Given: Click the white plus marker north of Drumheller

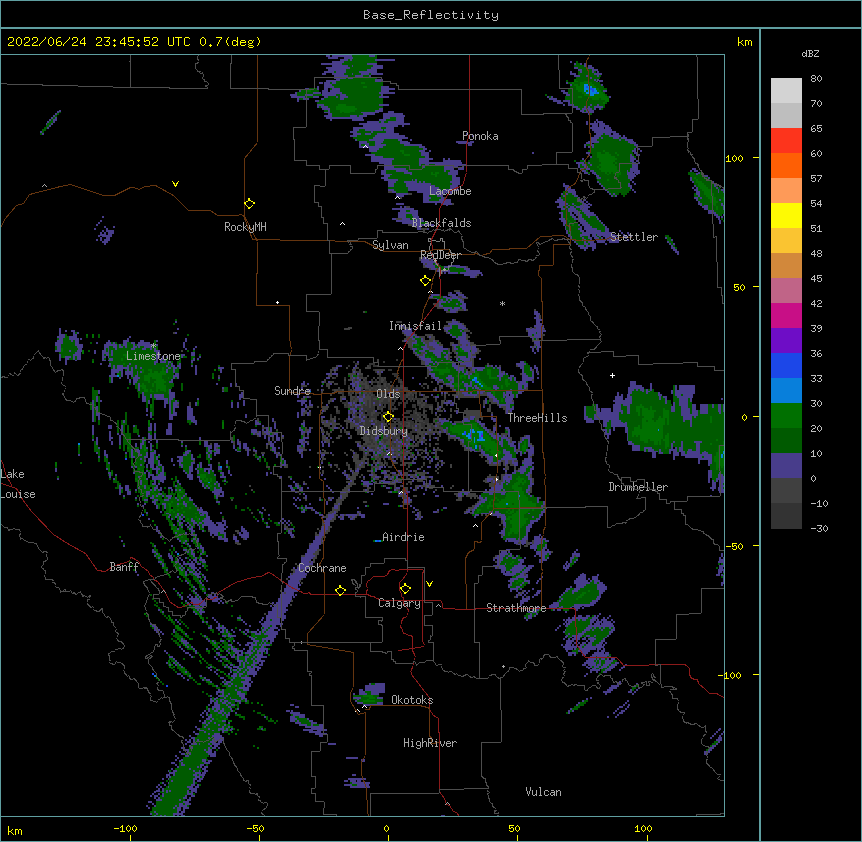Looking at the screenshot, I should point(612,375).
